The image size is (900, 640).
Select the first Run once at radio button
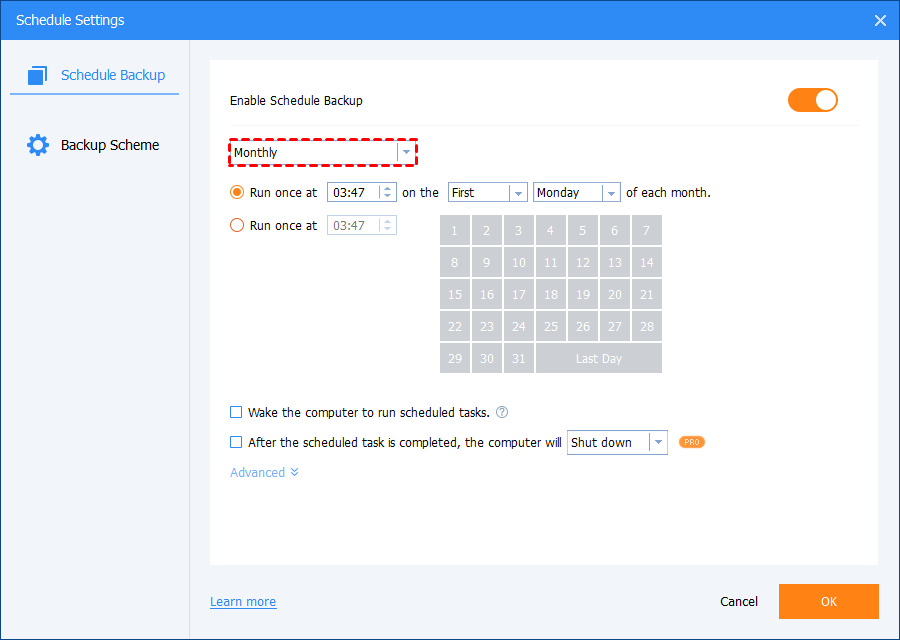pos(237,193)
